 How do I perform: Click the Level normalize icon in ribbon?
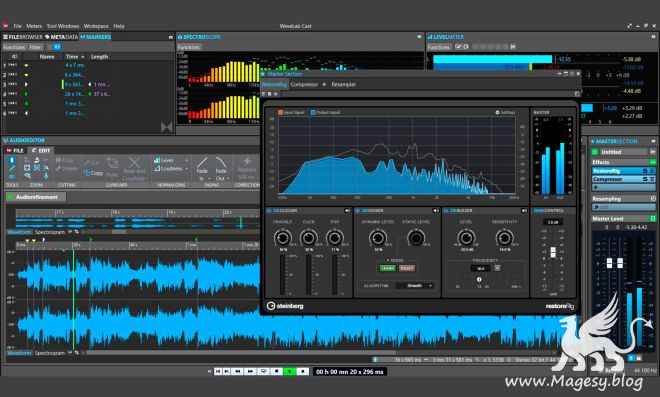(x=157, y=160)
